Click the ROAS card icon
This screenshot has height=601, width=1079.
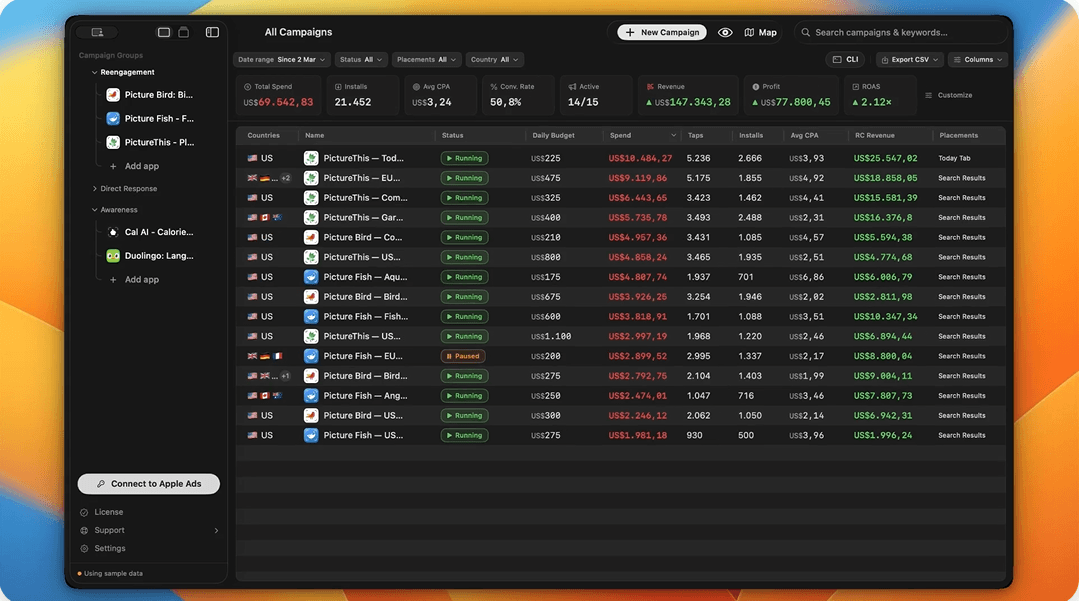click(855, 87)
